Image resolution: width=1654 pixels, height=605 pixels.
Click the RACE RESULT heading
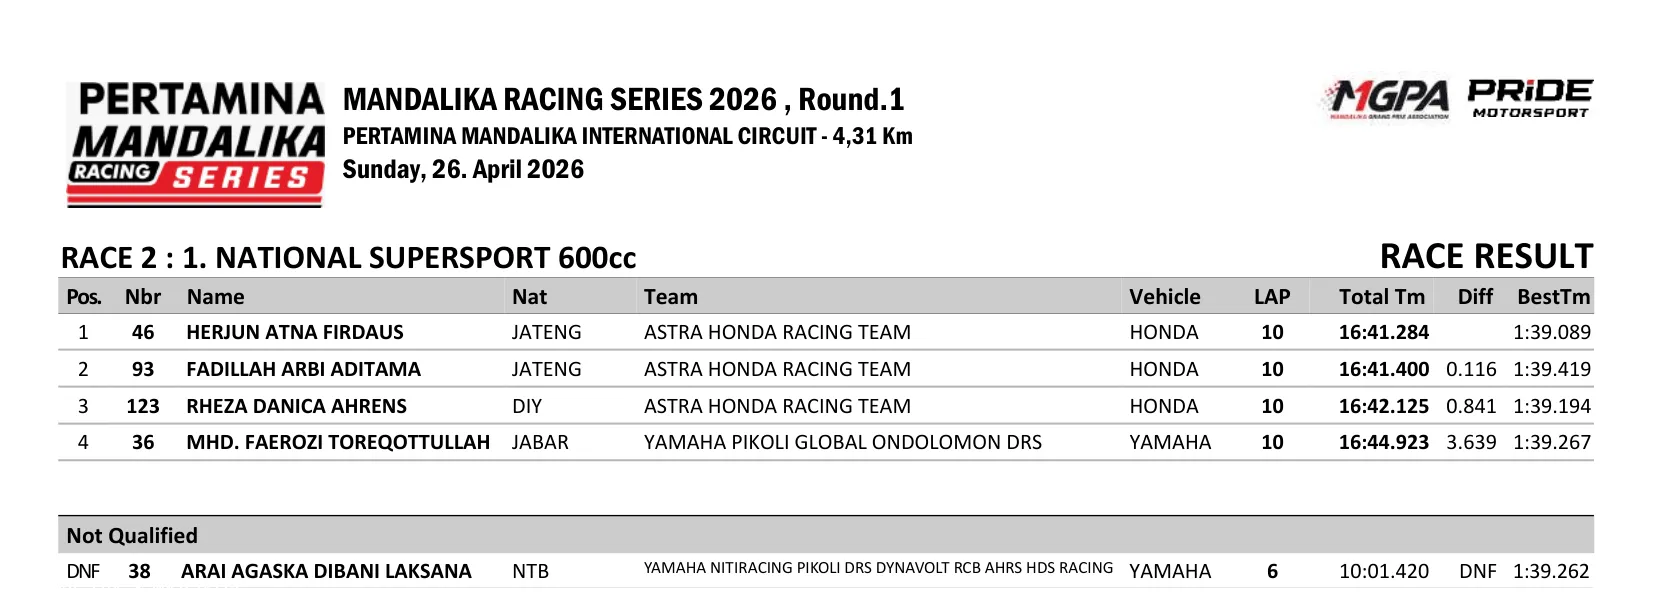click(x=1485, y=257)
